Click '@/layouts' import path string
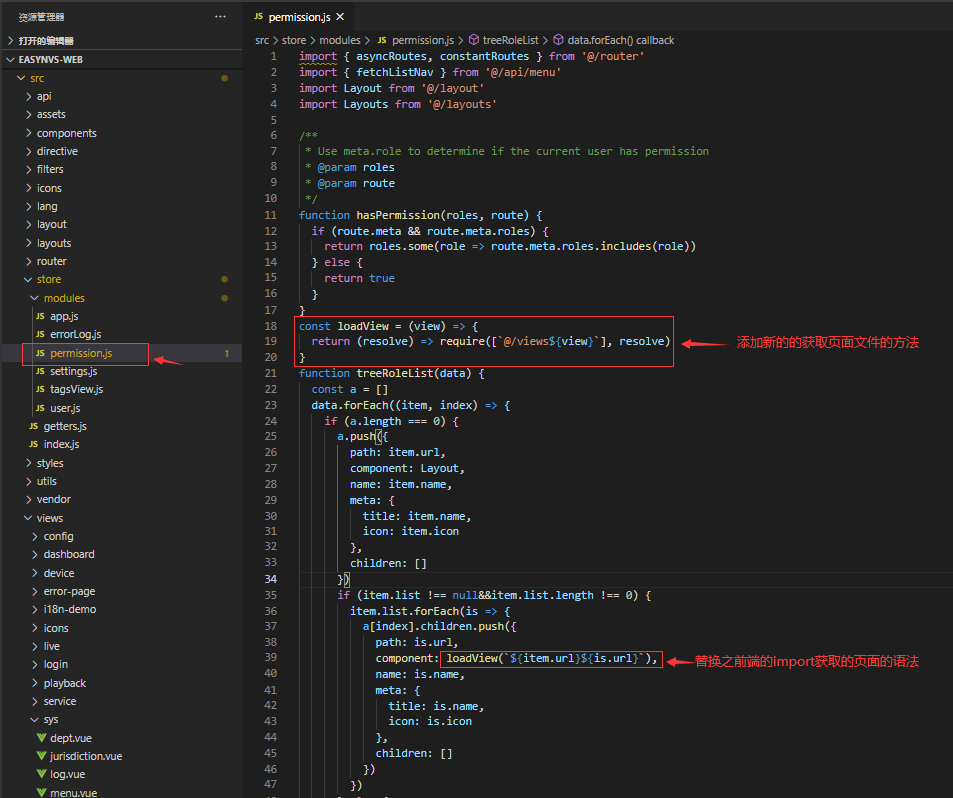The height and width of the screenshot is (798, 953). (x=462, y=105)
